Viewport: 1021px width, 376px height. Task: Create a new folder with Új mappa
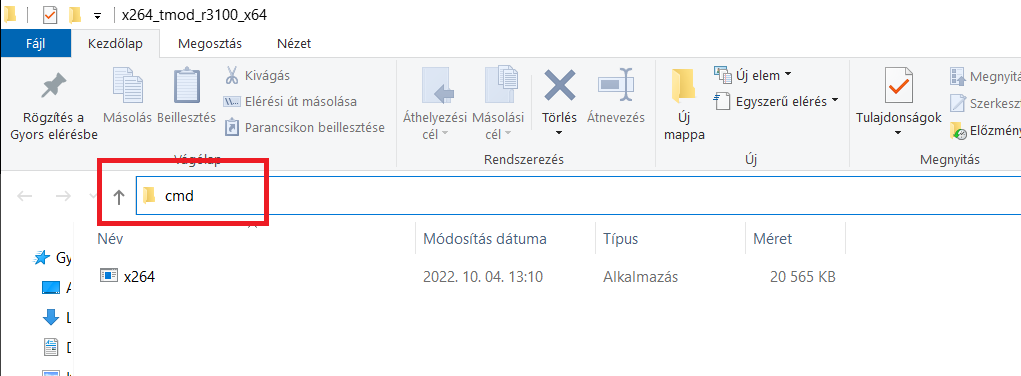point(683,105)
